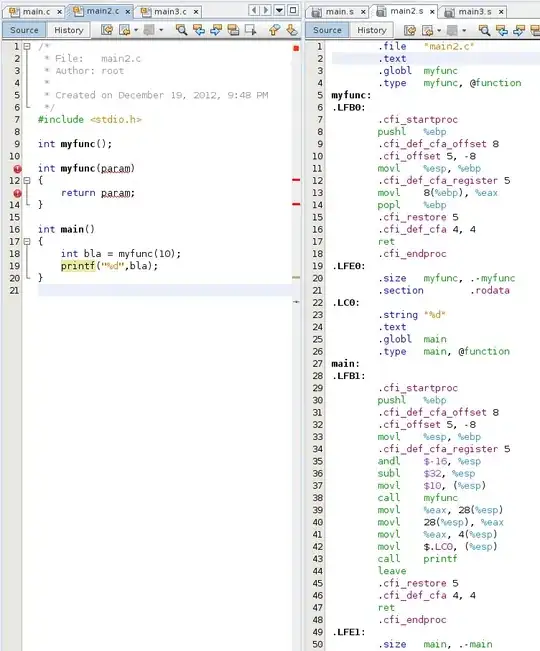Switch to the main.s tab

tap(339, 12)
